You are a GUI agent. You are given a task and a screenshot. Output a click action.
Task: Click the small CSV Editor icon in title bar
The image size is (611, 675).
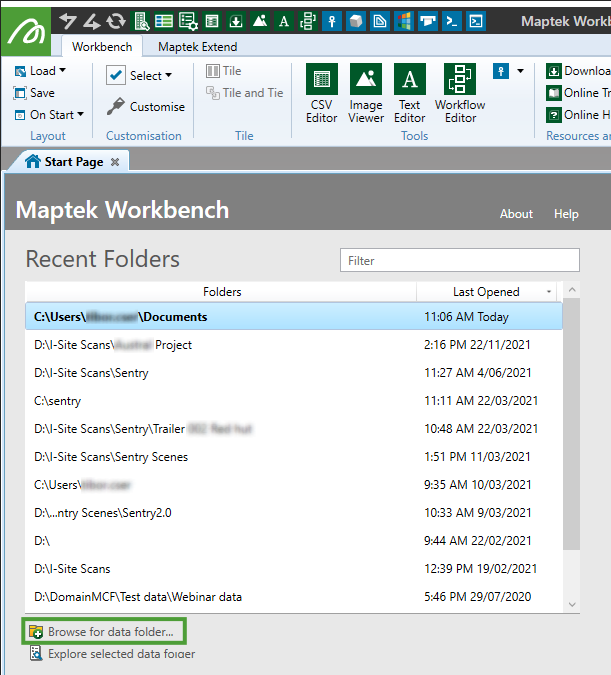point(212,21)
